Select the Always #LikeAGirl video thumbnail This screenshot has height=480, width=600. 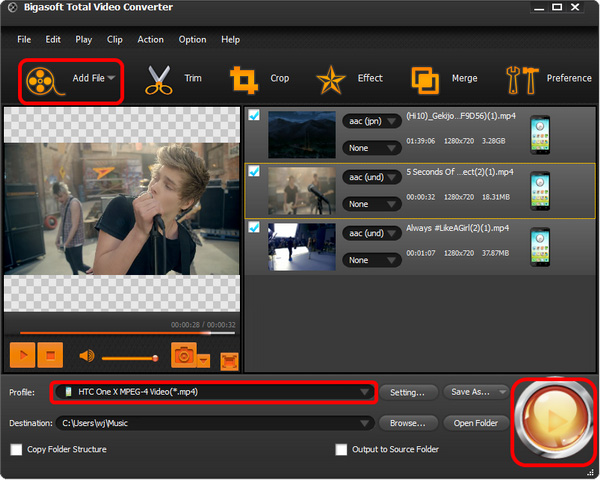(302, 247)
